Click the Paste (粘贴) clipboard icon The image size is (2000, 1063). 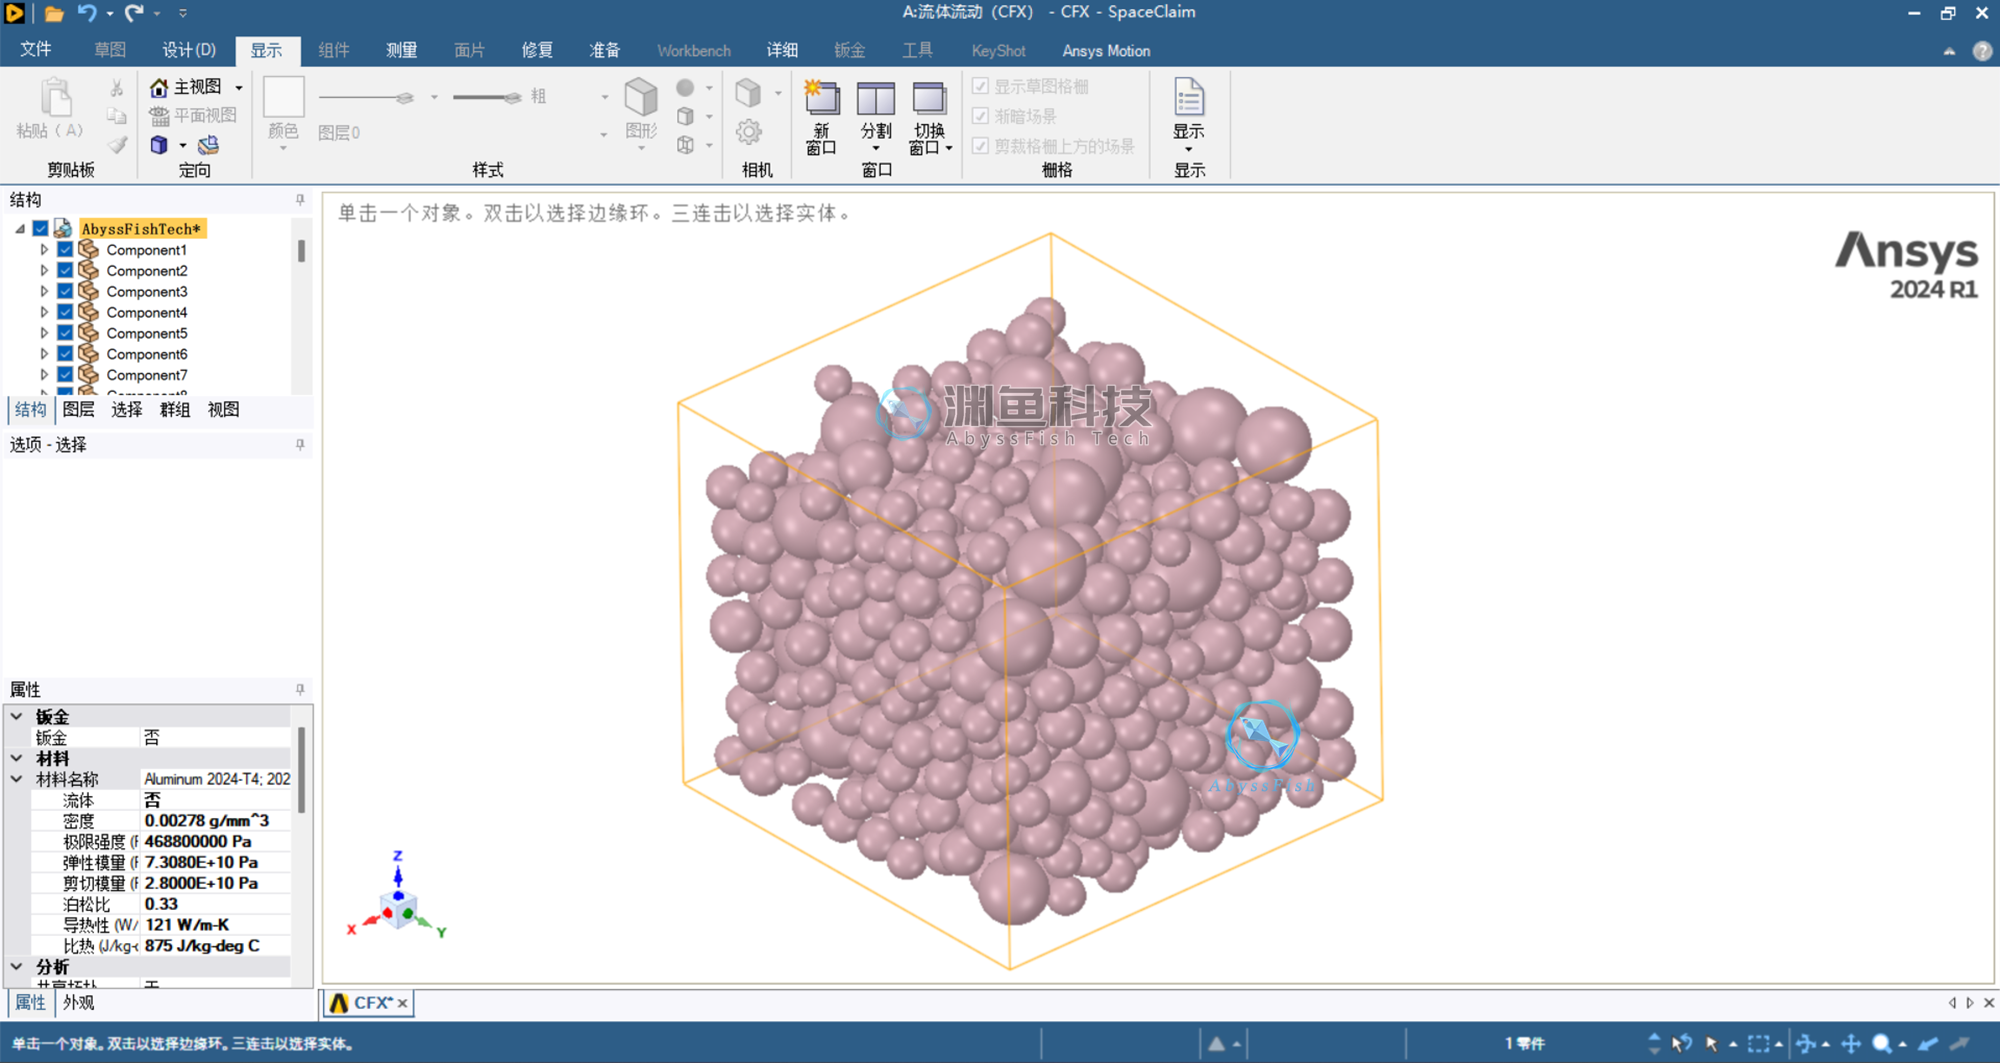[x=55, y=98]
